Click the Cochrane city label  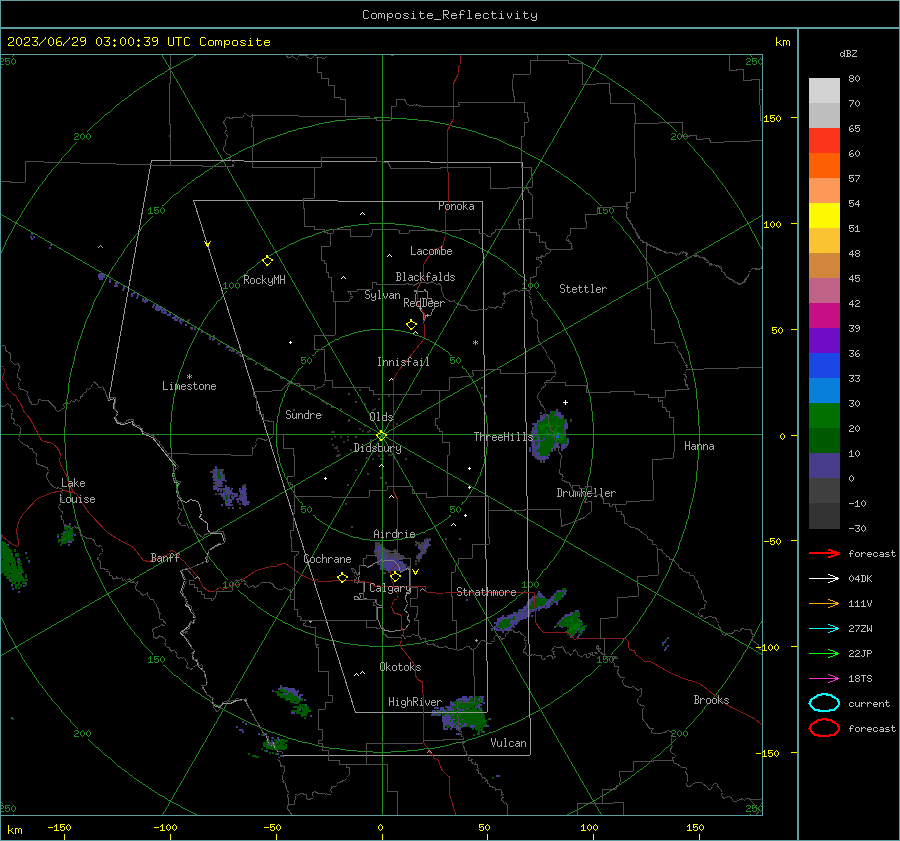(x=327, y=559)
